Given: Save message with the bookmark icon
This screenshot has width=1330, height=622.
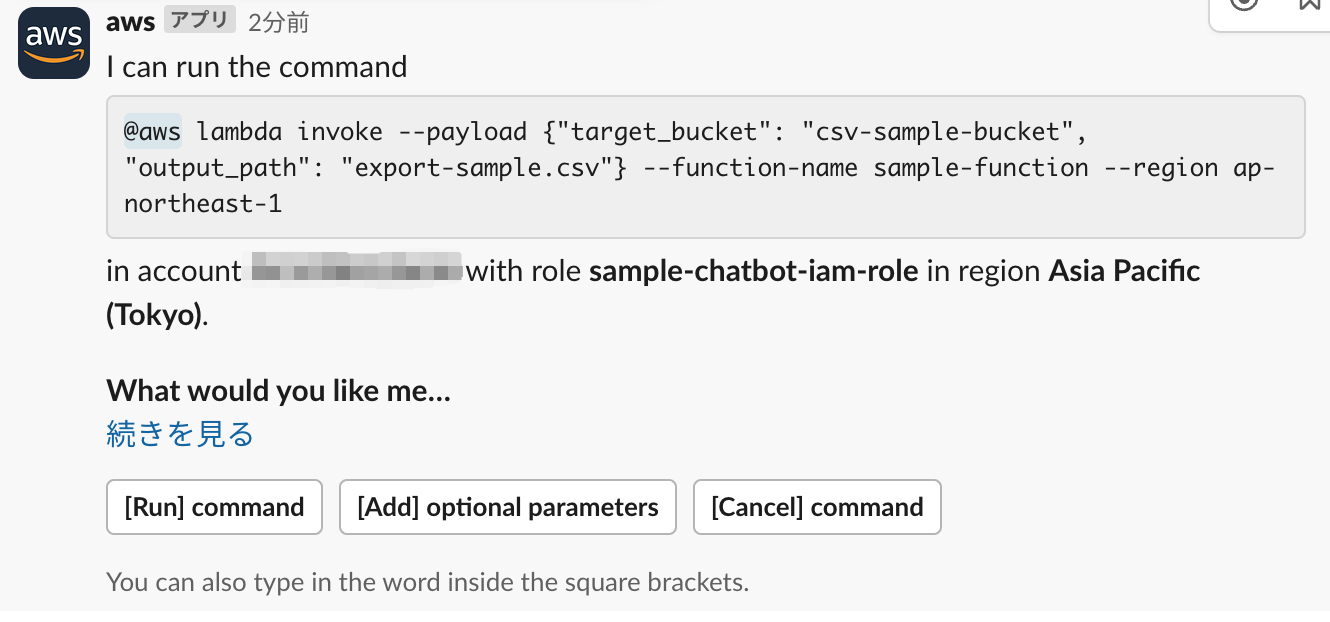Looking at the screenshot, I should point(1312,4).
